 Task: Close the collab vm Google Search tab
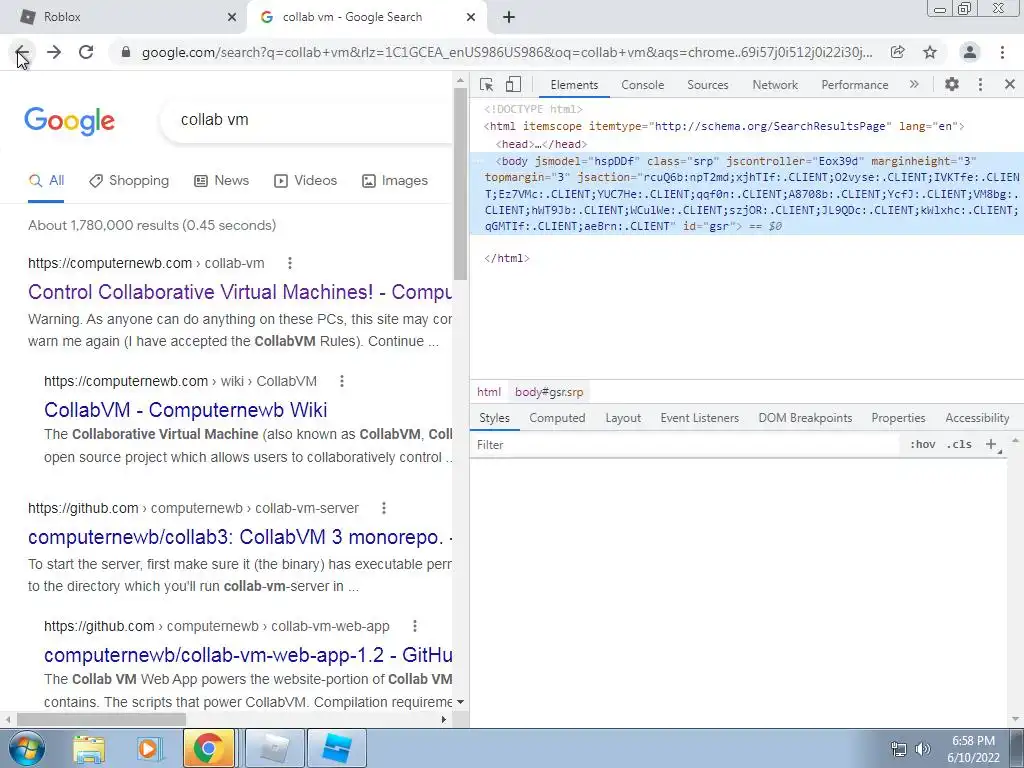tap(471, 17)
